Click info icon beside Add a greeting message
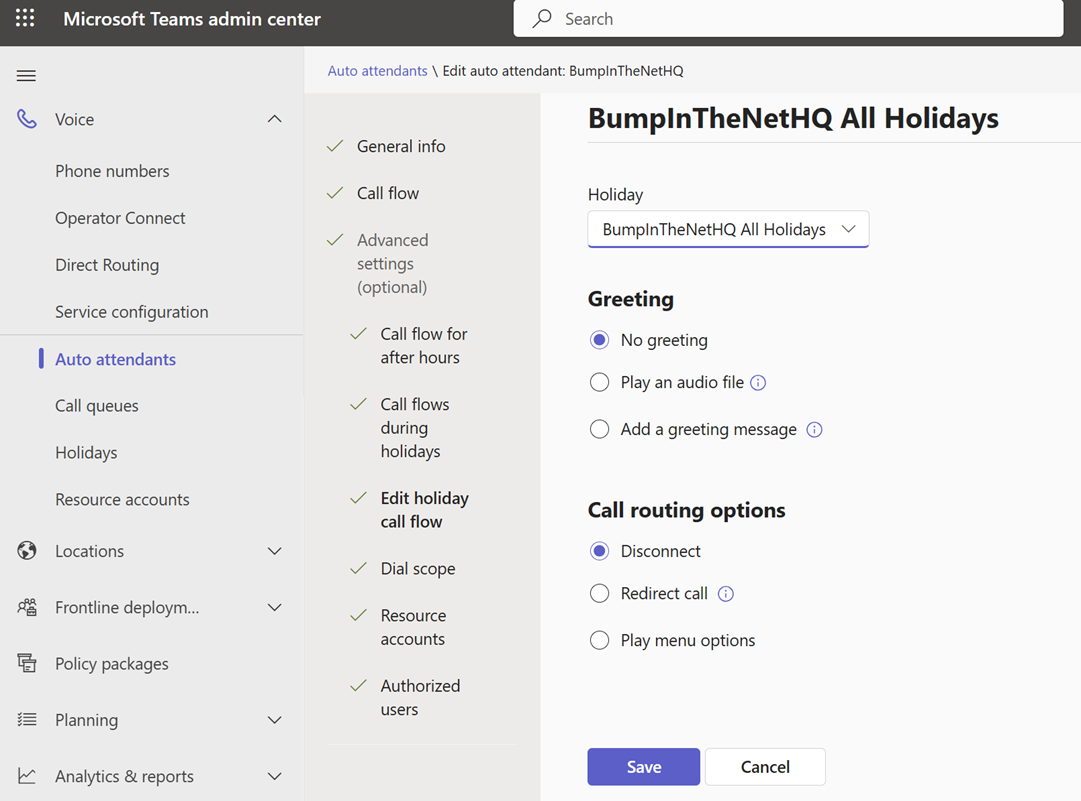 point(814,430)
